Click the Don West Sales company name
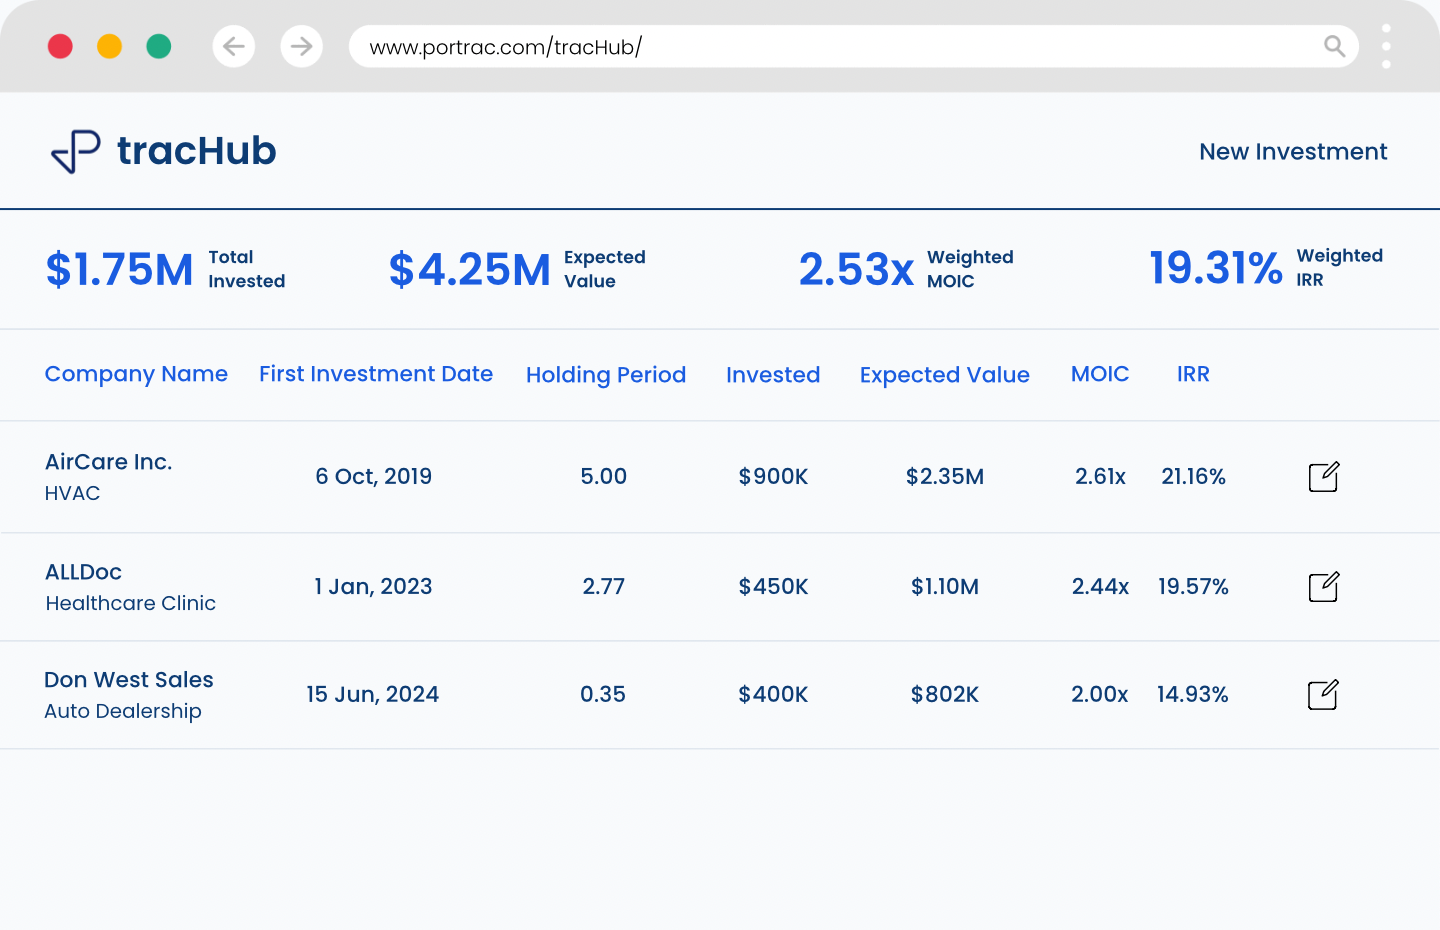1440x930 pixels. tap(129, 680)
